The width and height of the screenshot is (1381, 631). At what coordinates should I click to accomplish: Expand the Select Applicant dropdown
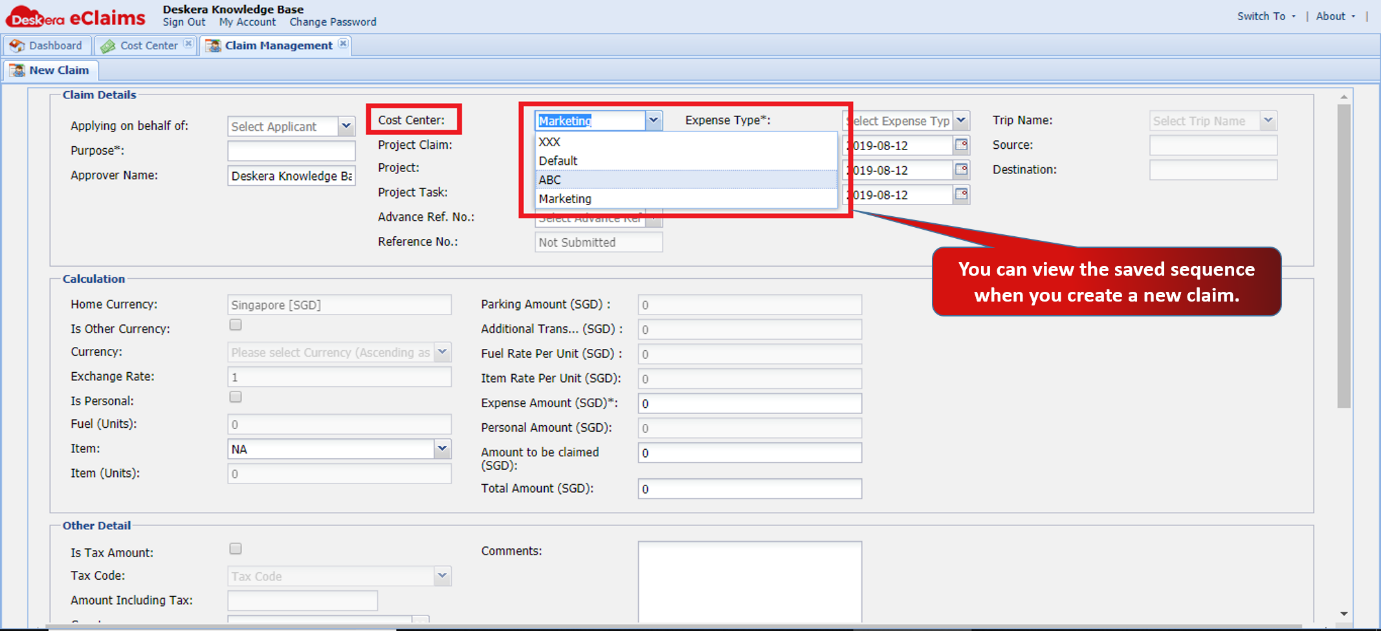(346, 126)
